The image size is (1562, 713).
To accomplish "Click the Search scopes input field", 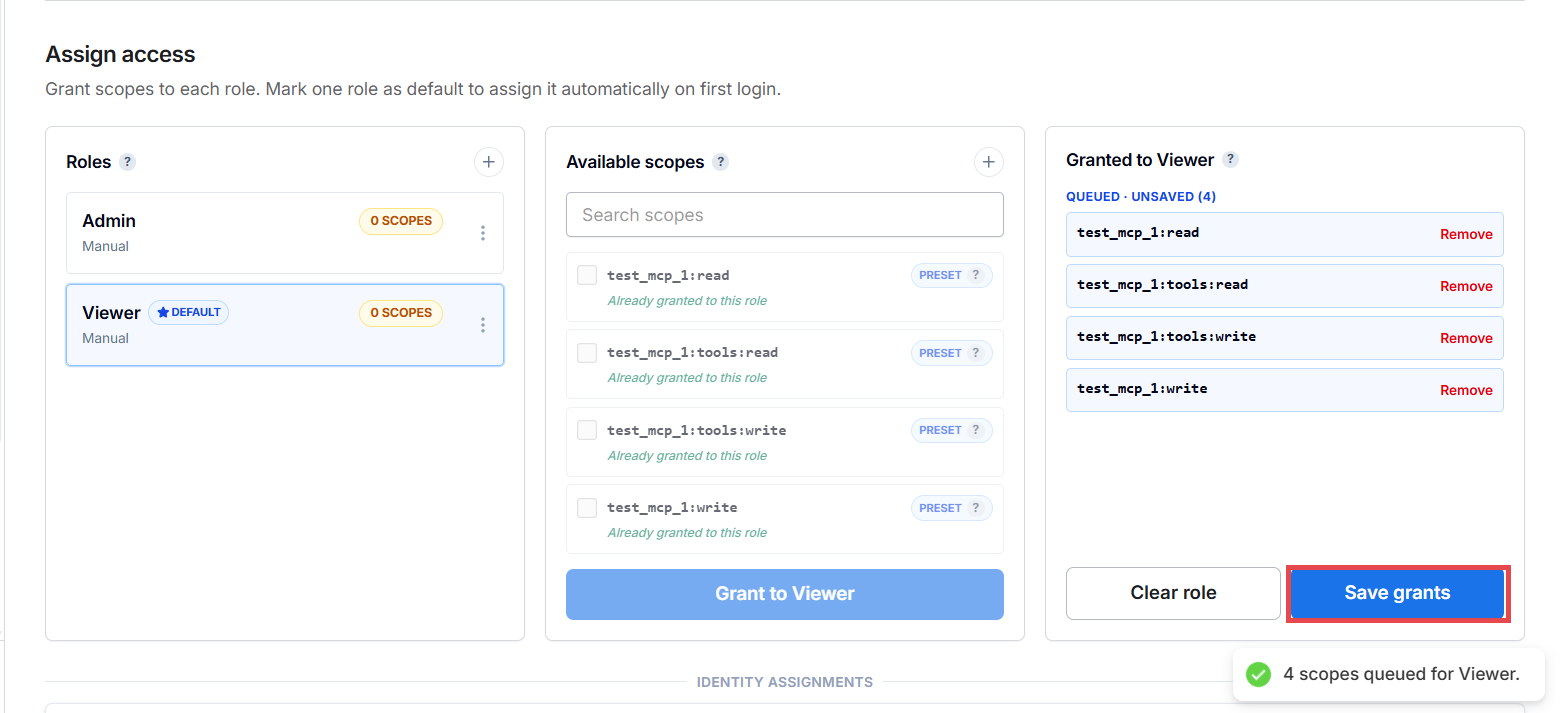I will [x=785, y=215].
